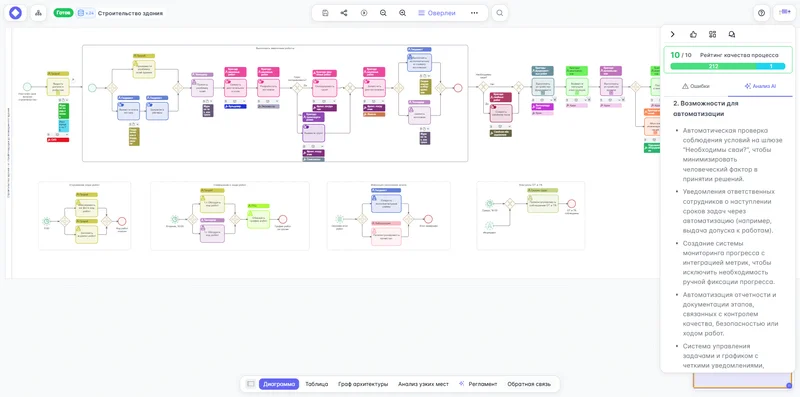The height and width of the screenshot is (397, 800).
Task: Open the comments chat bubble icon
Action: [732, 34]
